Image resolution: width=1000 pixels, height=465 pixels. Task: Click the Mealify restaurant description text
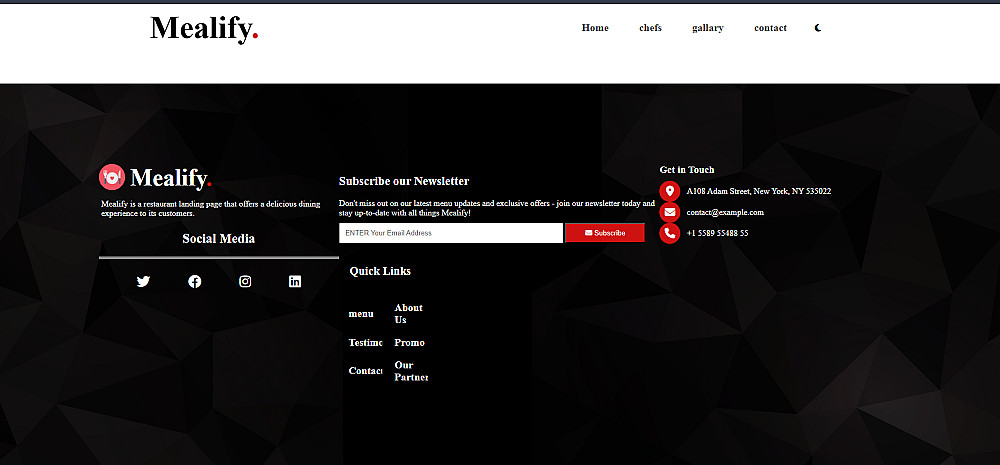coord(210,209)
